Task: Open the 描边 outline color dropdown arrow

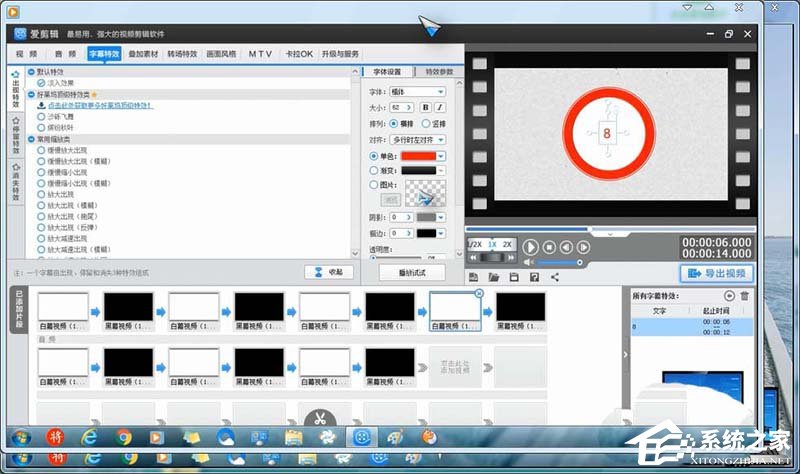Action: pyautogui.click(x=441, y=233)
